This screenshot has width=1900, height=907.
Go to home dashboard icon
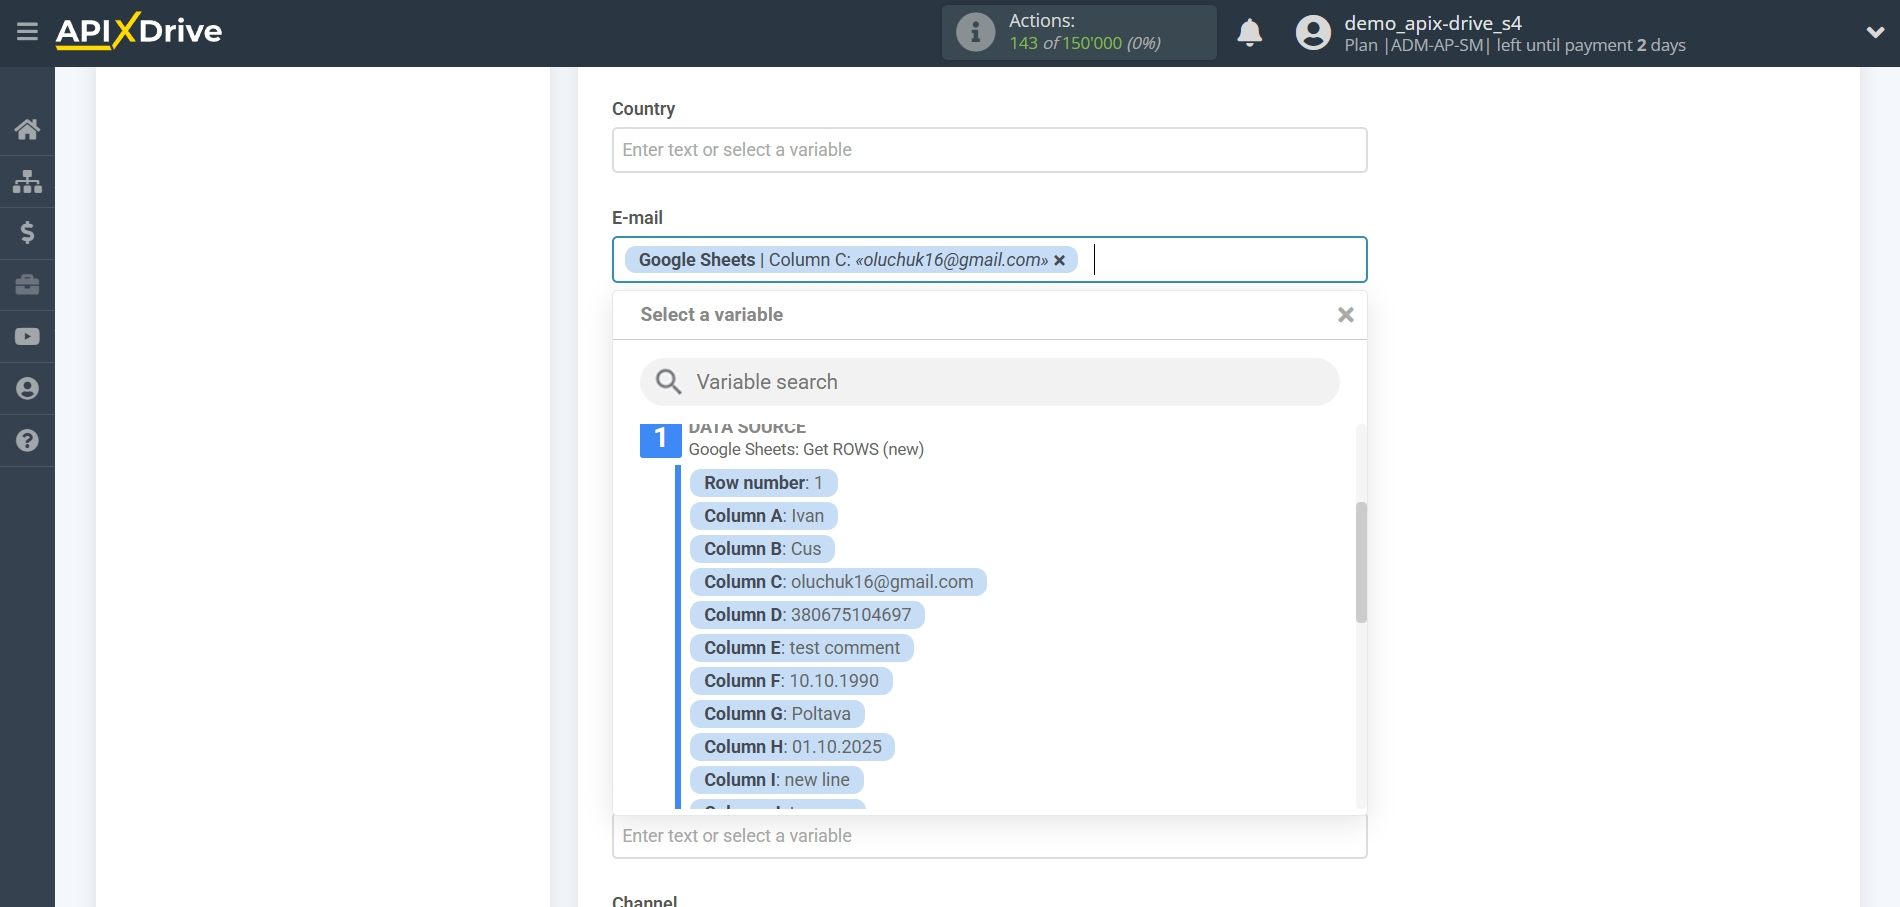[27, 129]
